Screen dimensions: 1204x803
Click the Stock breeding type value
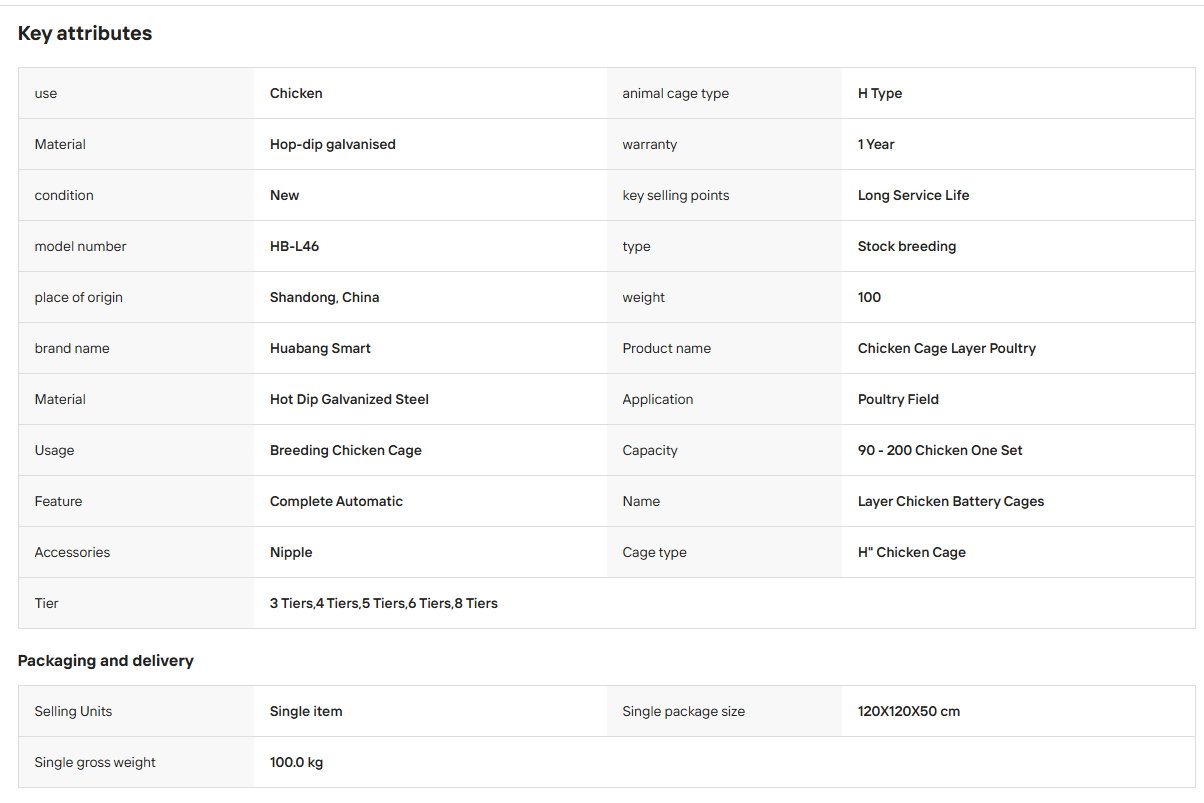pos(907,246)
